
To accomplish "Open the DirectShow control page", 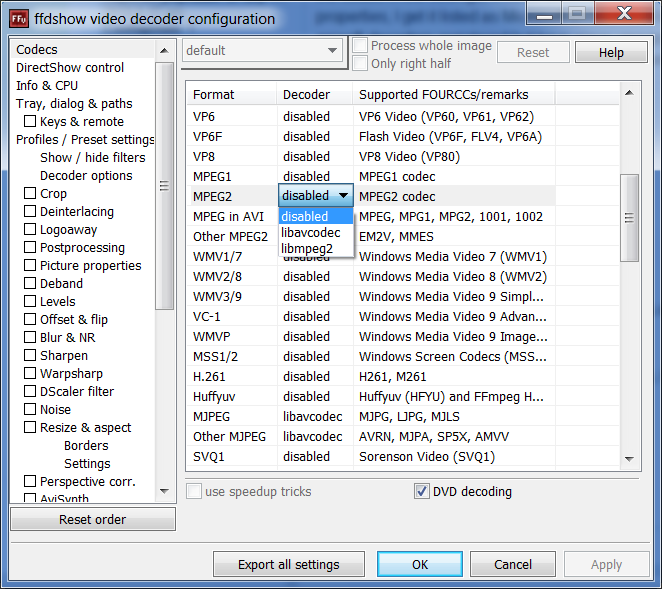I will pyautogui.click(x=70, y=68).
